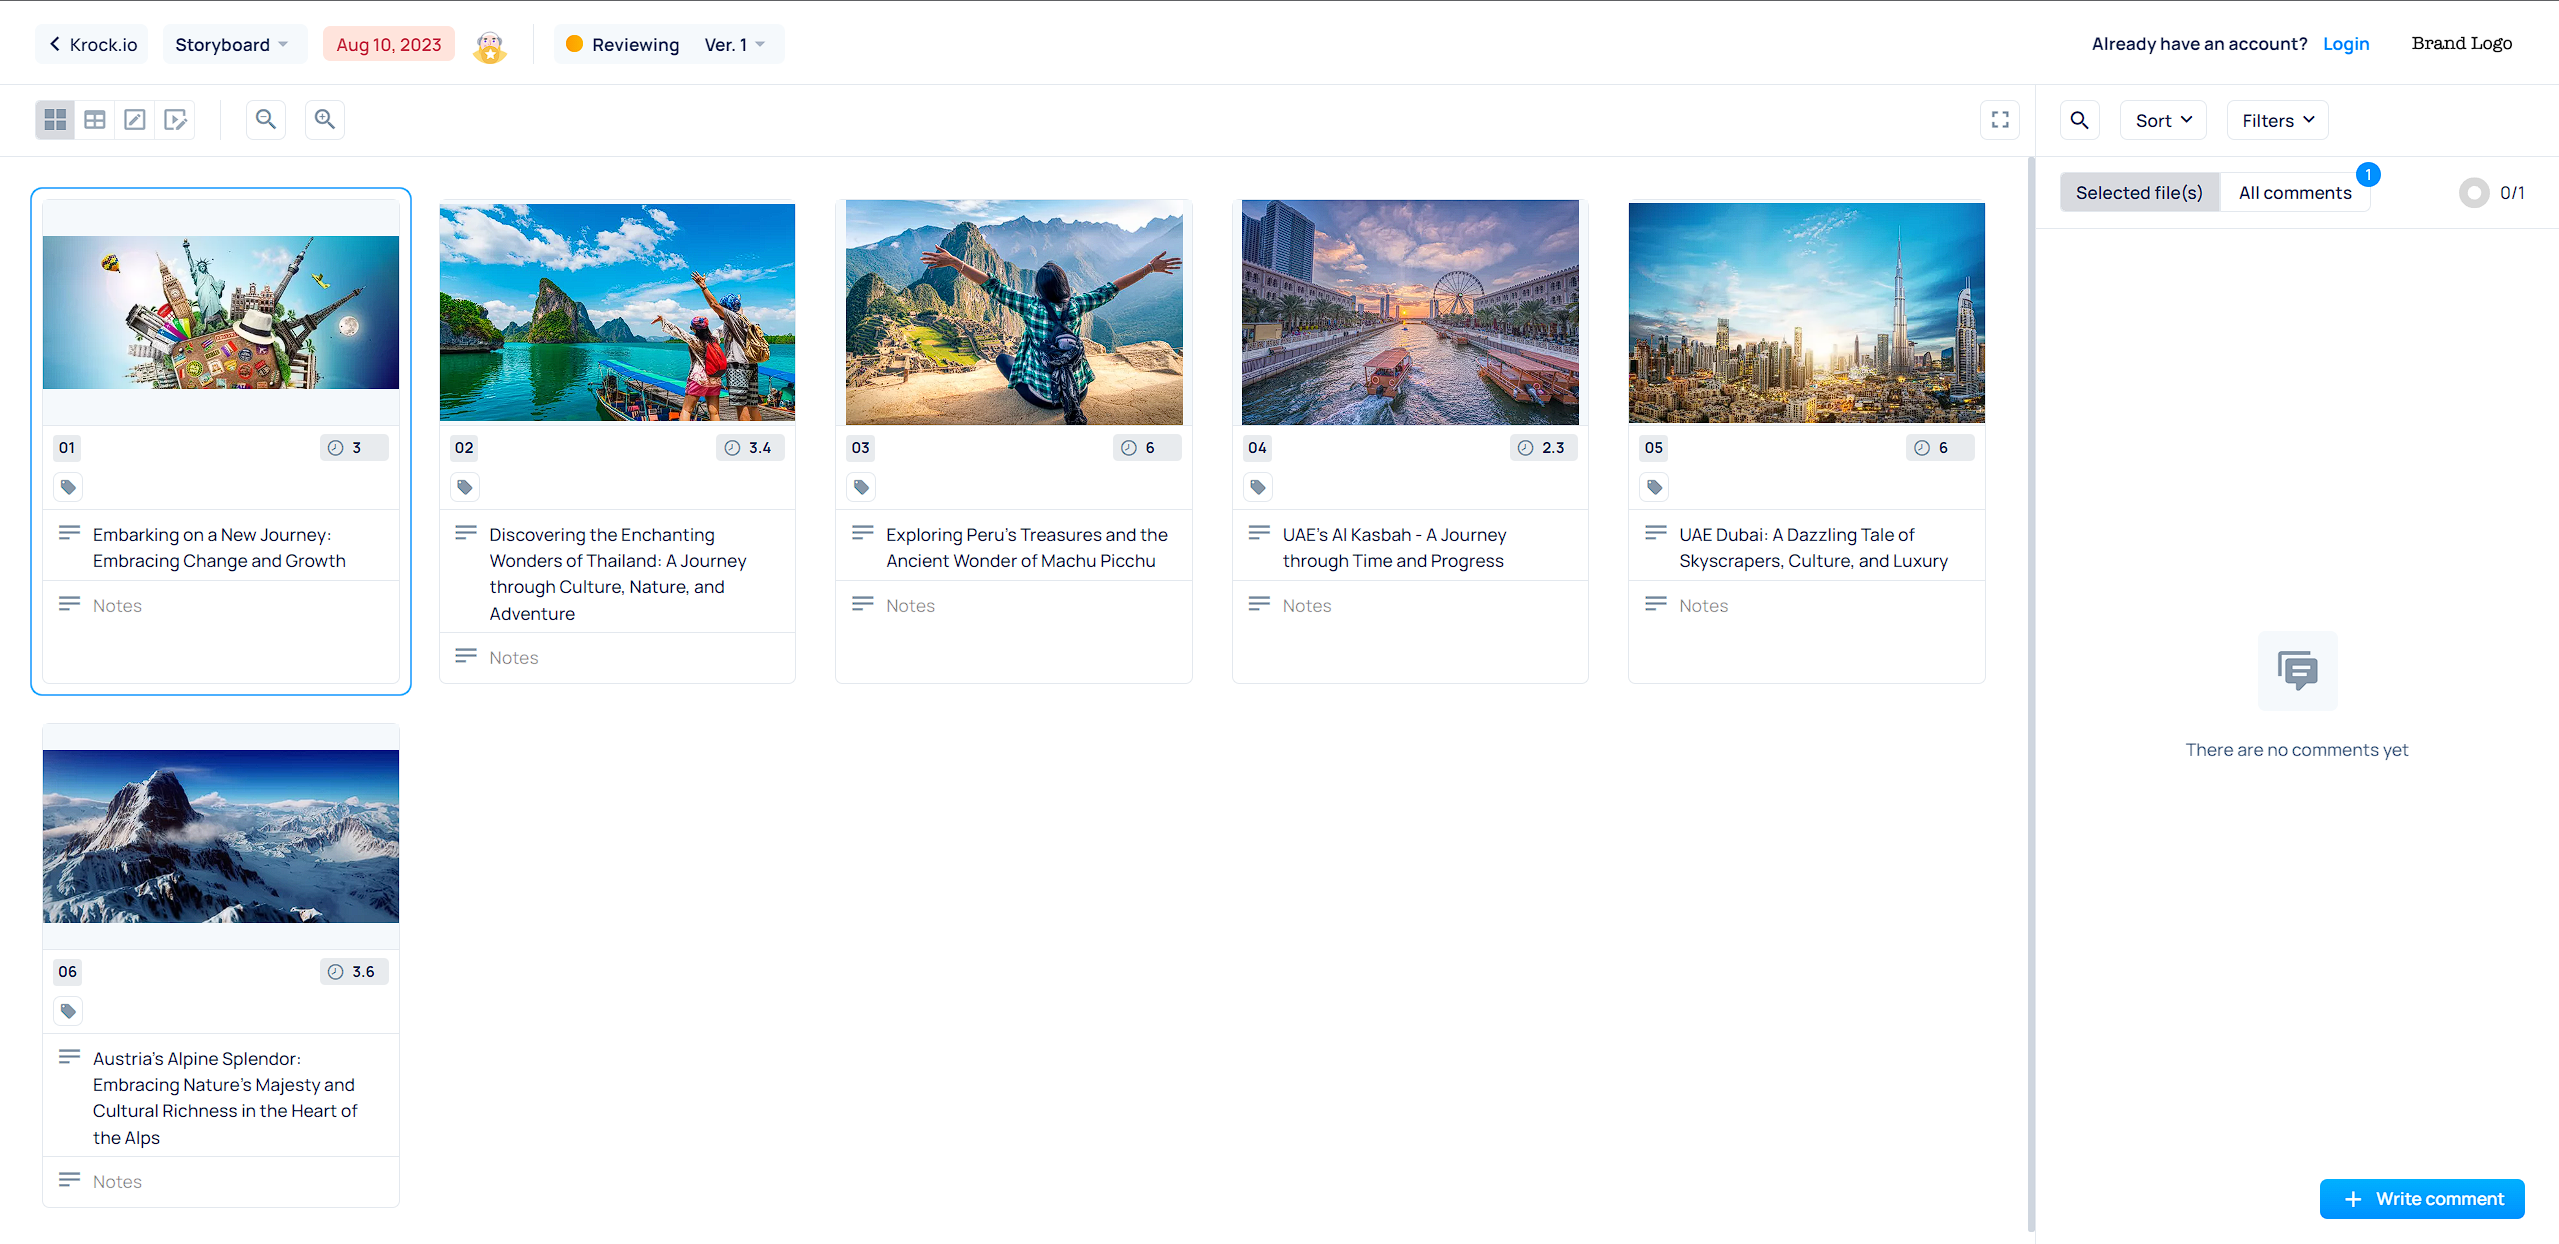The image size is (2559, 1244).
Task: Click the zoom in magnifier icon
Action: [x=325, y=118]
